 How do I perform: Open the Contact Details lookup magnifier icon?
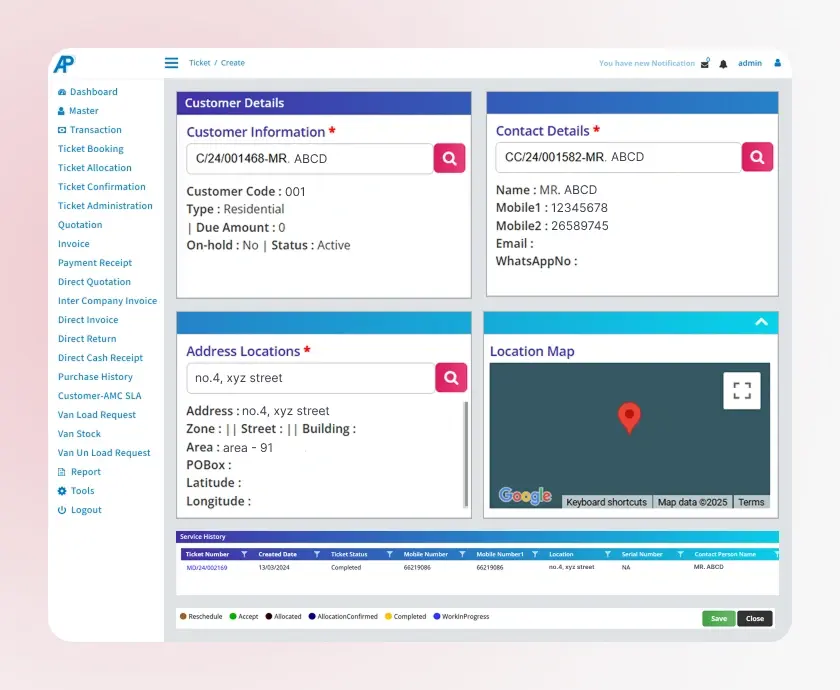pyautogui.click(x=757, y=158)
